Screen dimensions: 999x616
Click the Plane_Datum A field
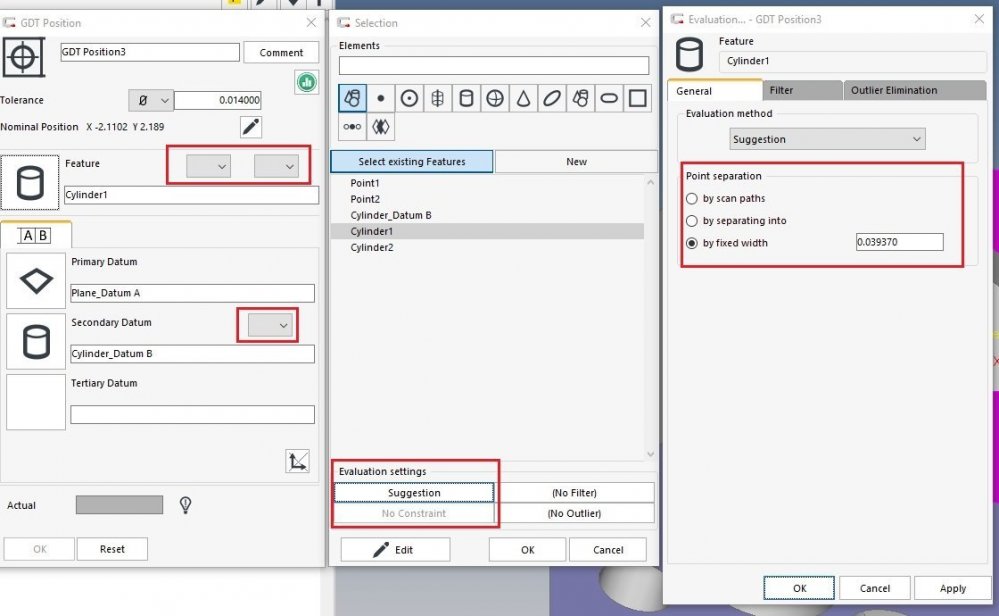coord(192,293)
